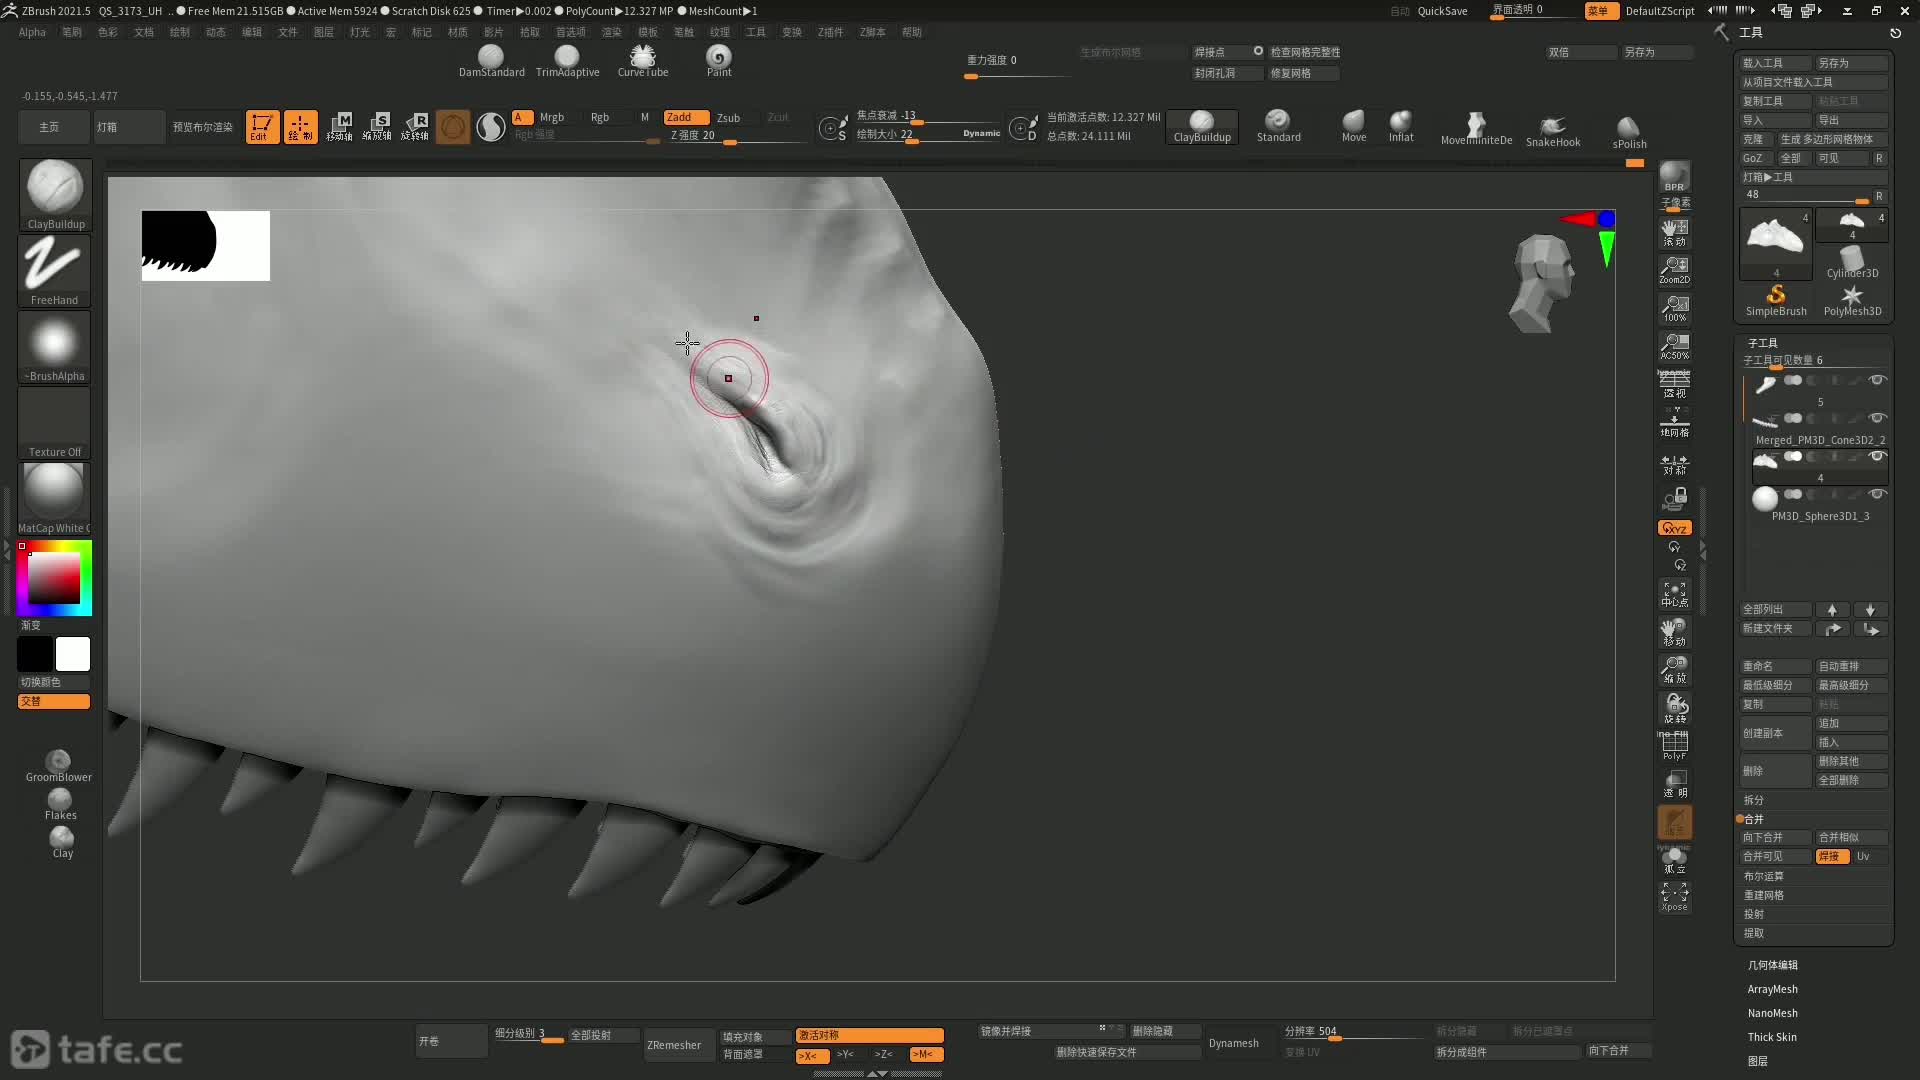This screenshot has height=1080, width=1920.
Task: Toggle Edit mode button
Action: pos(262,127)
